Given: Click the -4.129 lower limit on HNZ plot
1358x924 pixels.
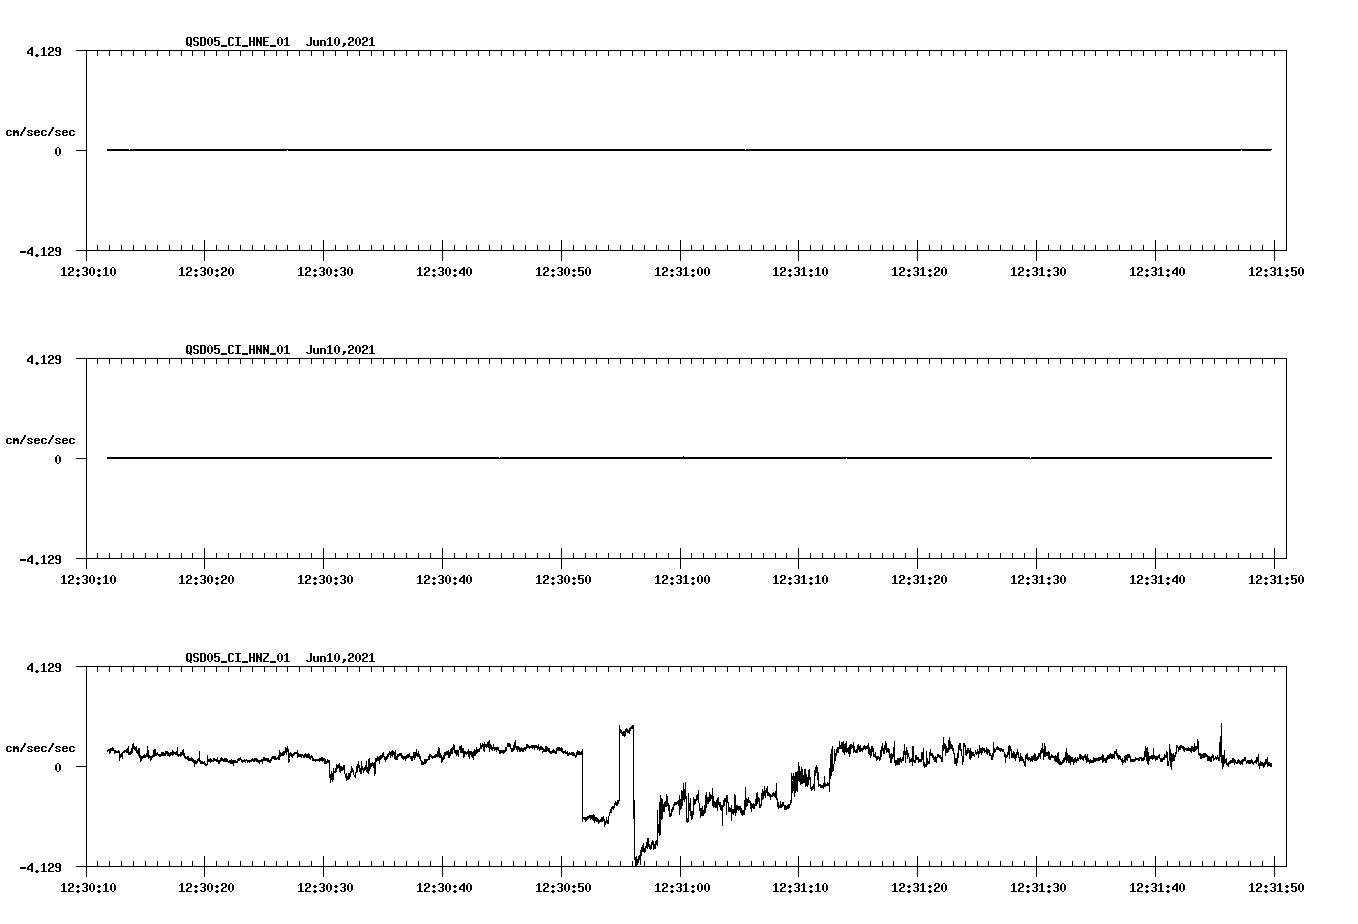Looking at the screenshot, I should coord(40,867).
